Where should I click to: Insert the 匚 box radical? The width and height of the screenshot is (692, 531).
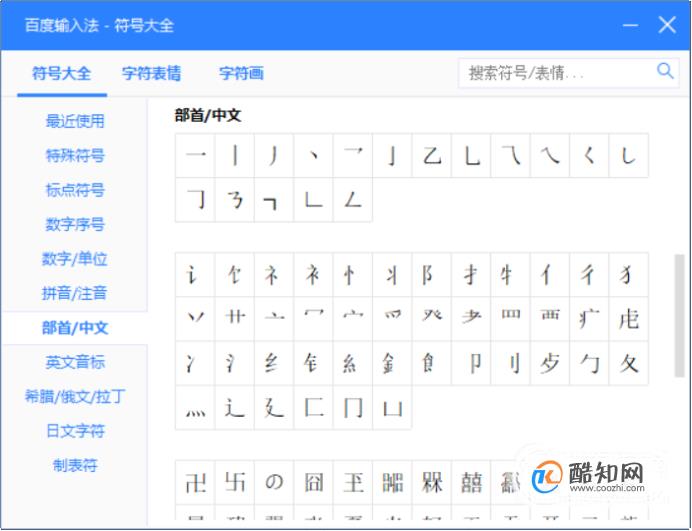(313, 407)
